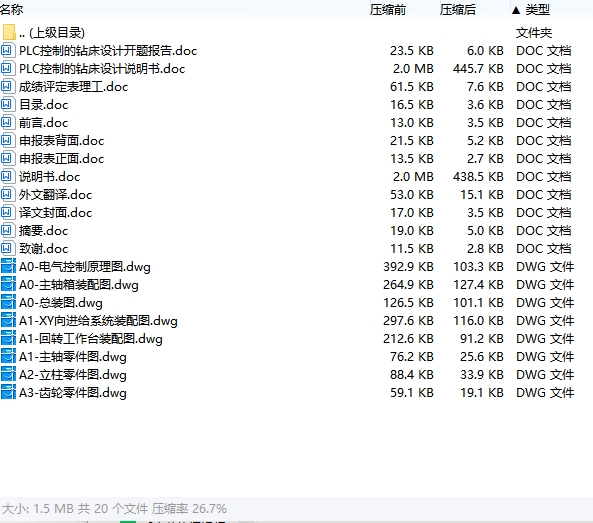Click the DWG icon beside A1-回转工作台装配图.dwg
This screenshot has width=593, height=523.
point(8,338)
